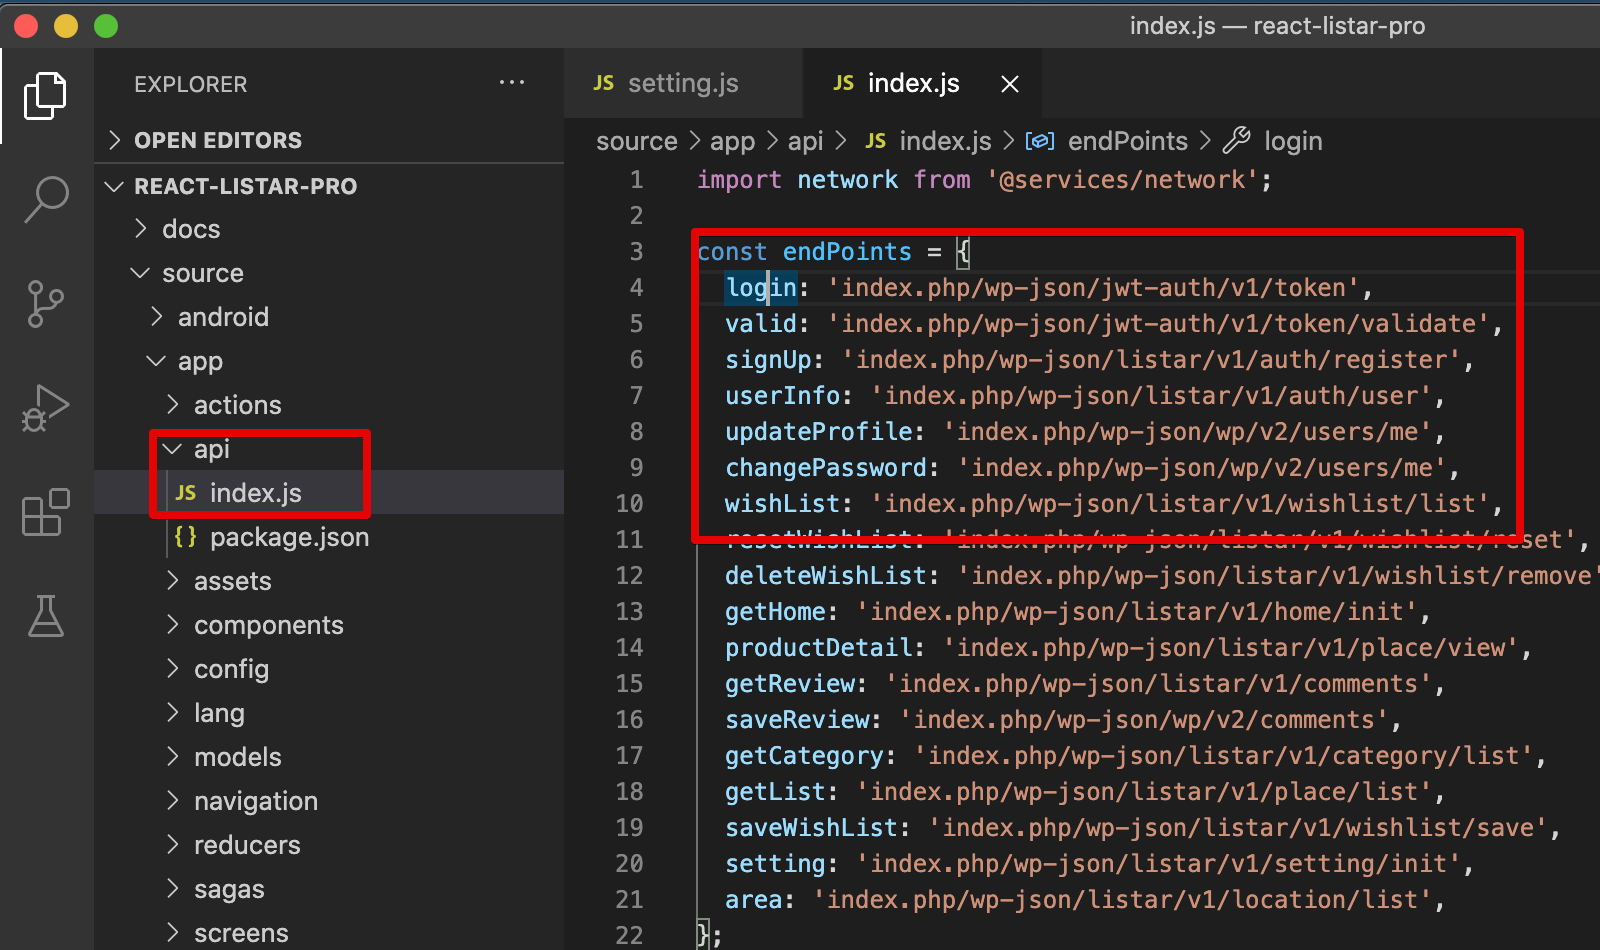Open Explorer more actions ellipsis menu

(x=512, y=83)
